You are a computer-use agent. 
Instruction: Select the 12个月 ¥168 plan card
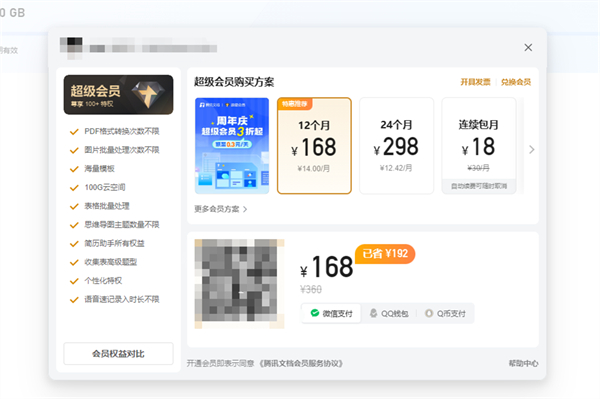point(314,146)
